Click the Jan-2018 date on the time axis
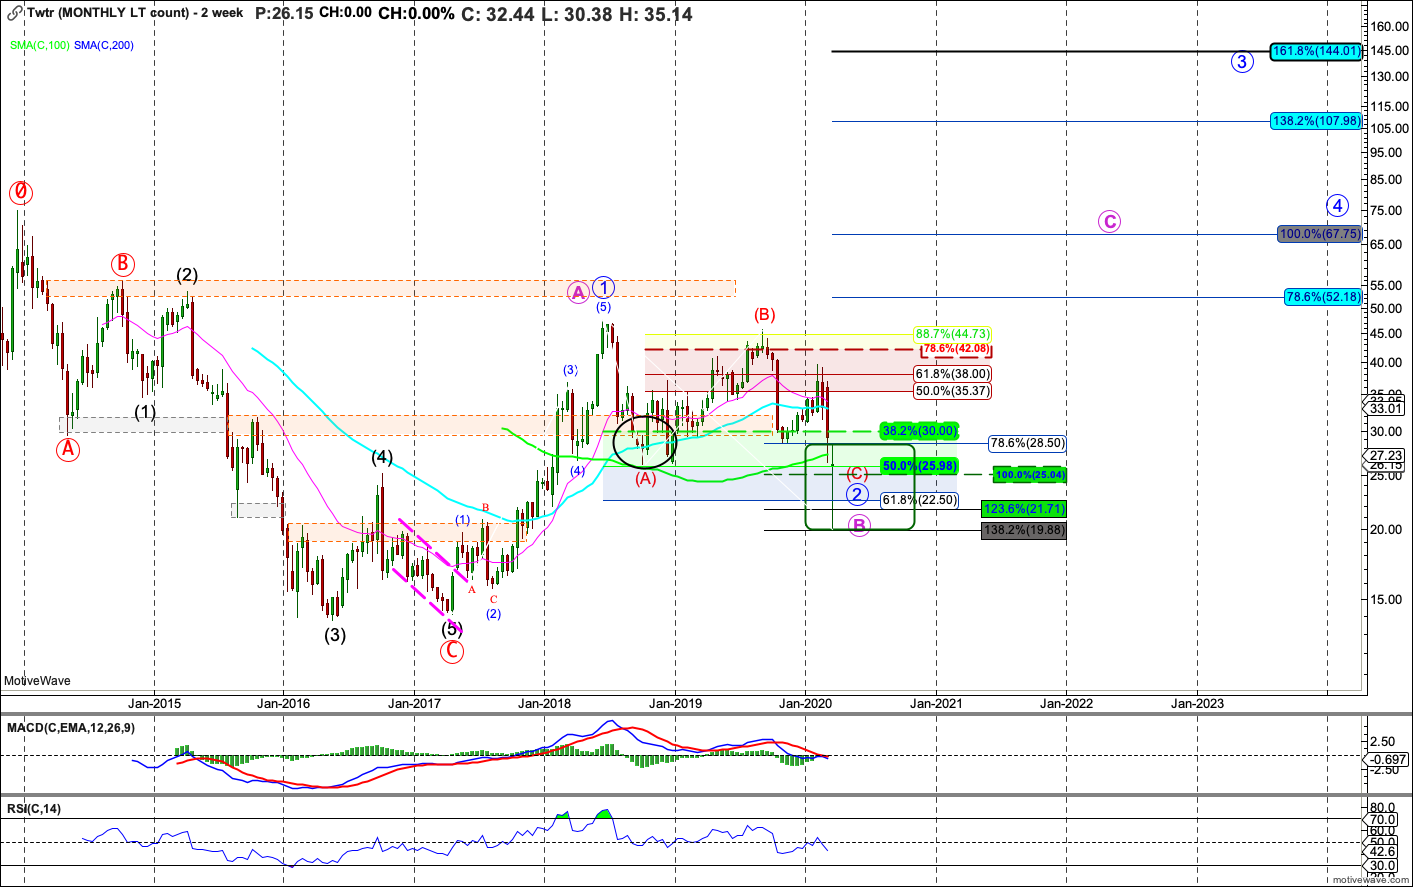 tap(544, 703)
